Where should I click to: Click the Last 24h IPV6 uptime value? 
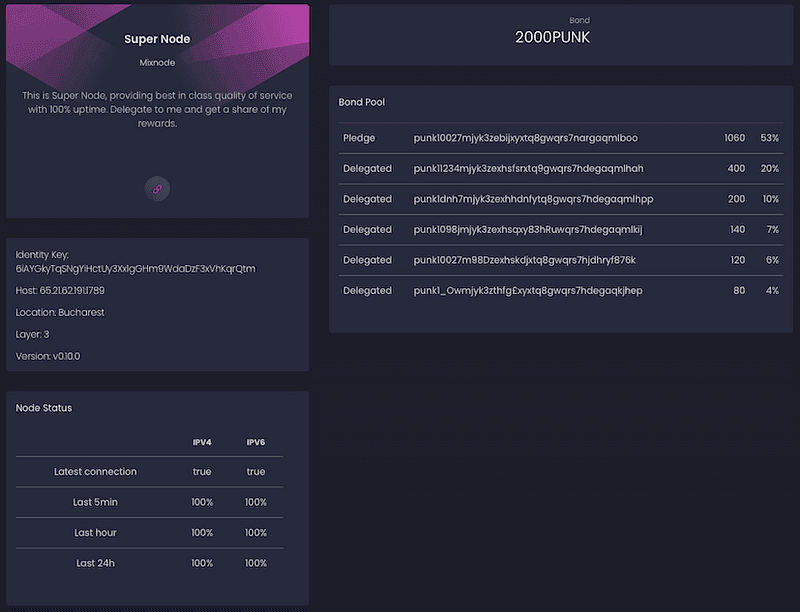pyautogui.click(x=256, y=563)
